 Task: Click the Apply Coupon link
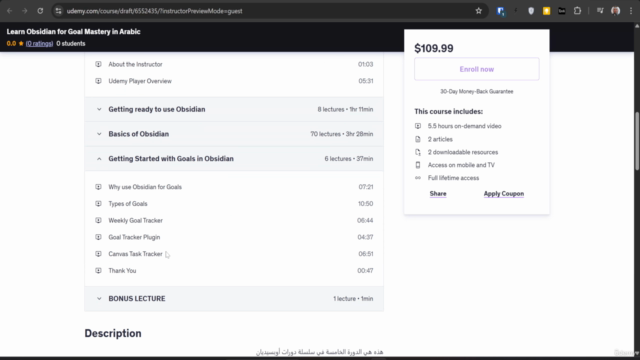tap(504, 193)
